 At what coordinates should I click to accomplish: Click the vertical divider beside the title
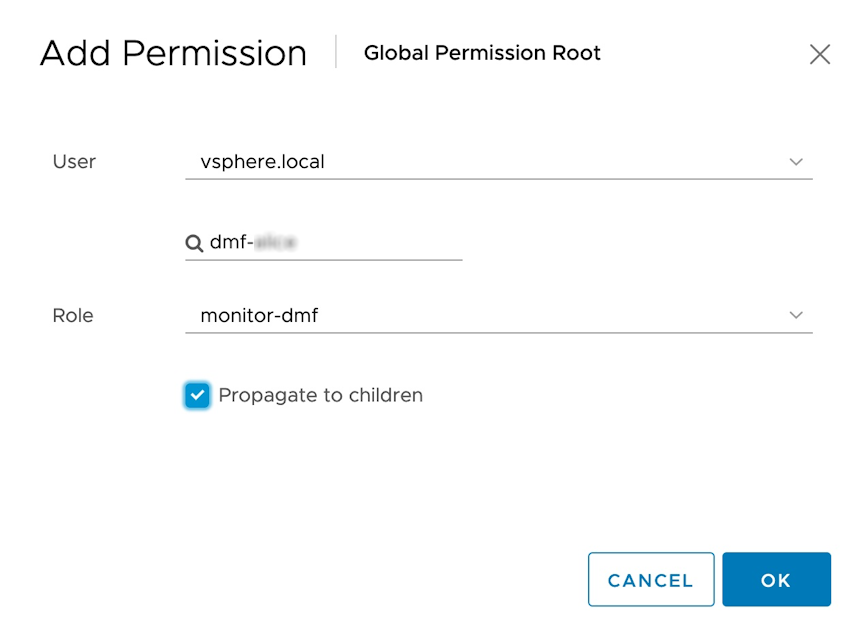tap(336, 51)
